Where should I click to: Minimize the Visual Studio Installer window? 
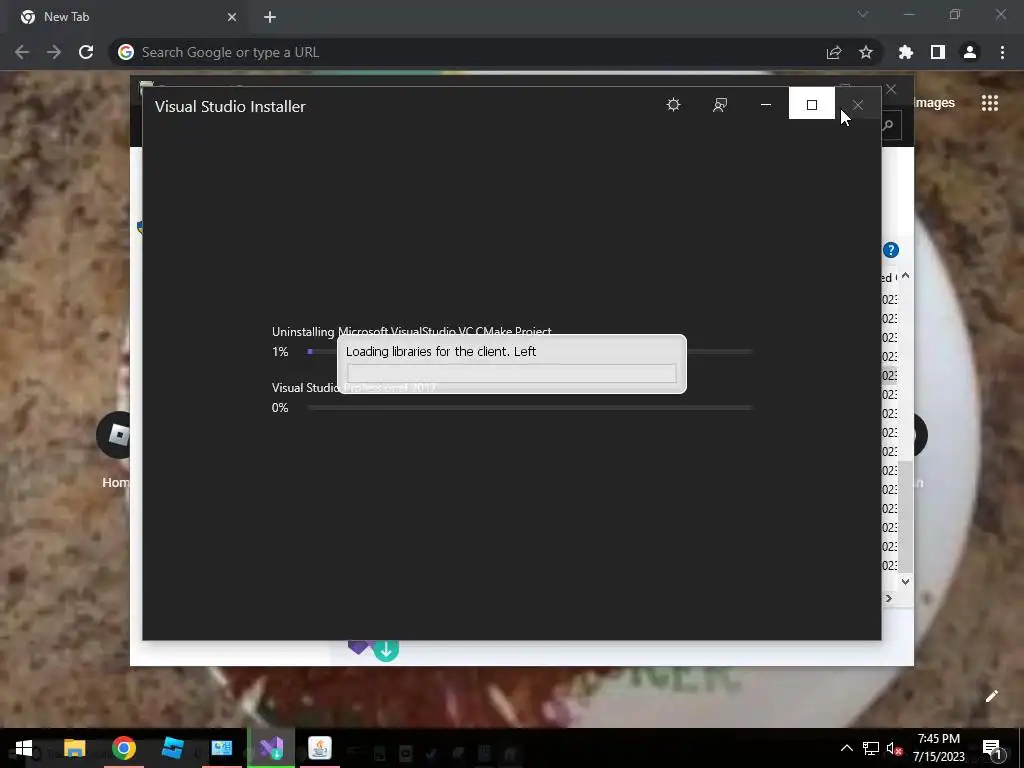765,104
